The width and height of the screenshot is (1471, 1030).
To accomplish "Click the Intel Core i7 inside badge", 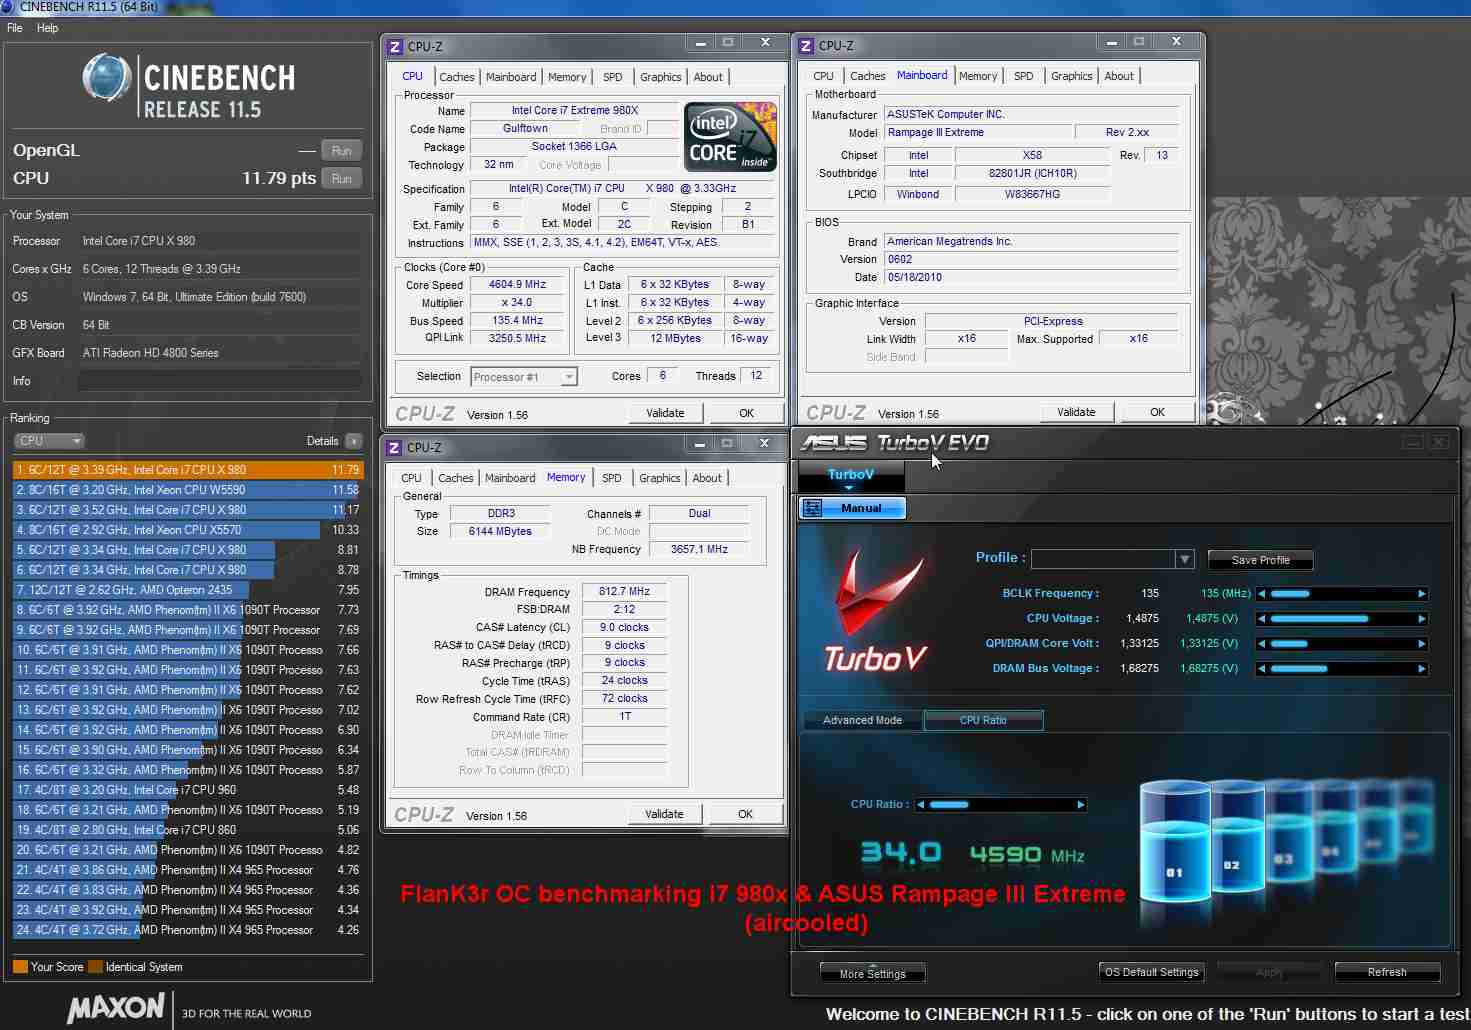I will pos(731,137).
